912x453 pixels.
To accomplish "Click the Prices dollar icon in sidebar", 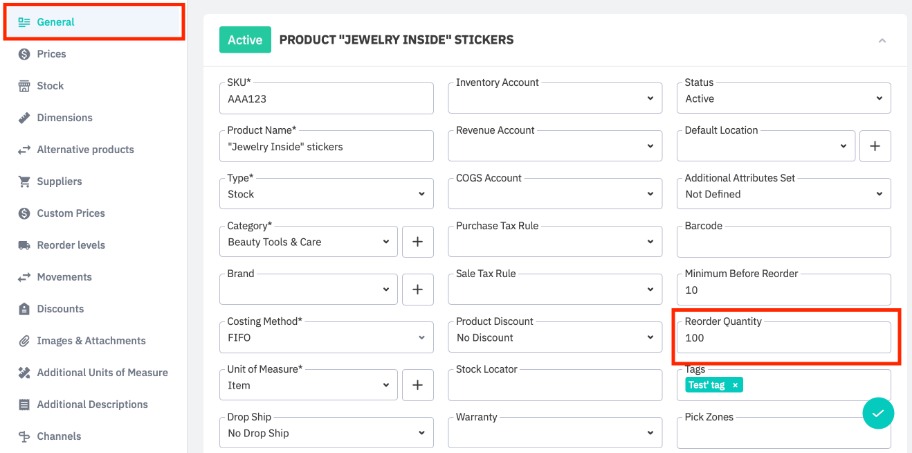I will point(24,54).
